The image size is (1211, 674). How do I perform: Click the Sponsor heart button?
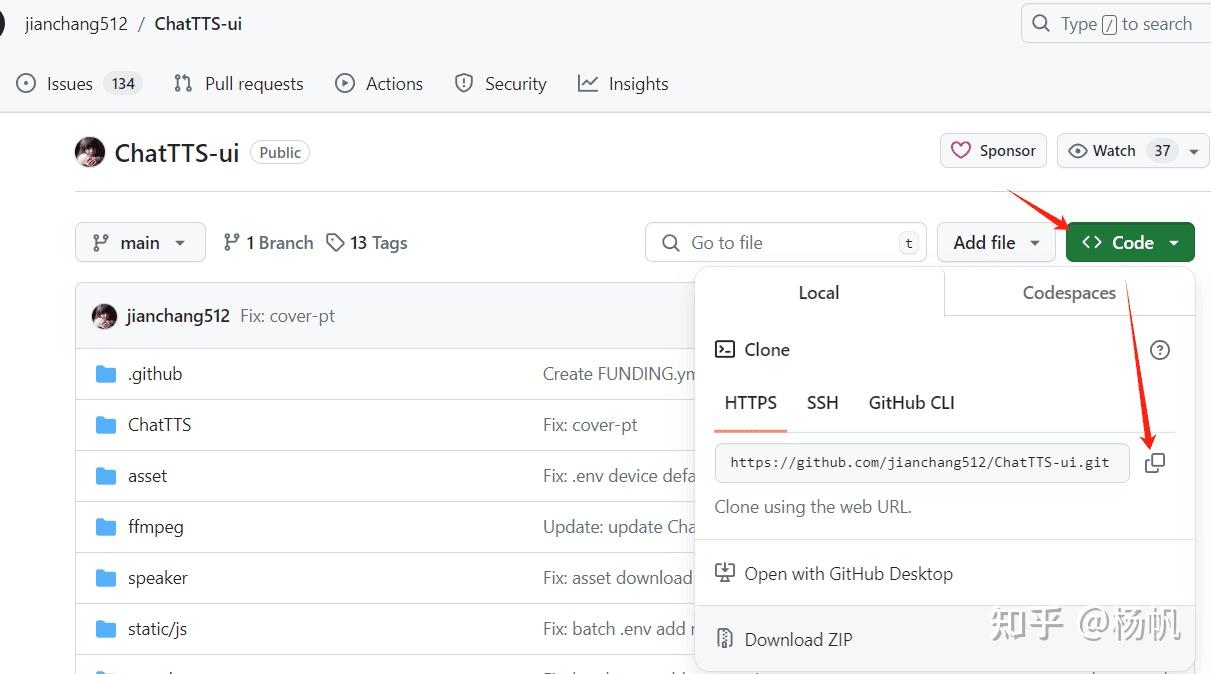pyautogui.click(x=993, y=151)
